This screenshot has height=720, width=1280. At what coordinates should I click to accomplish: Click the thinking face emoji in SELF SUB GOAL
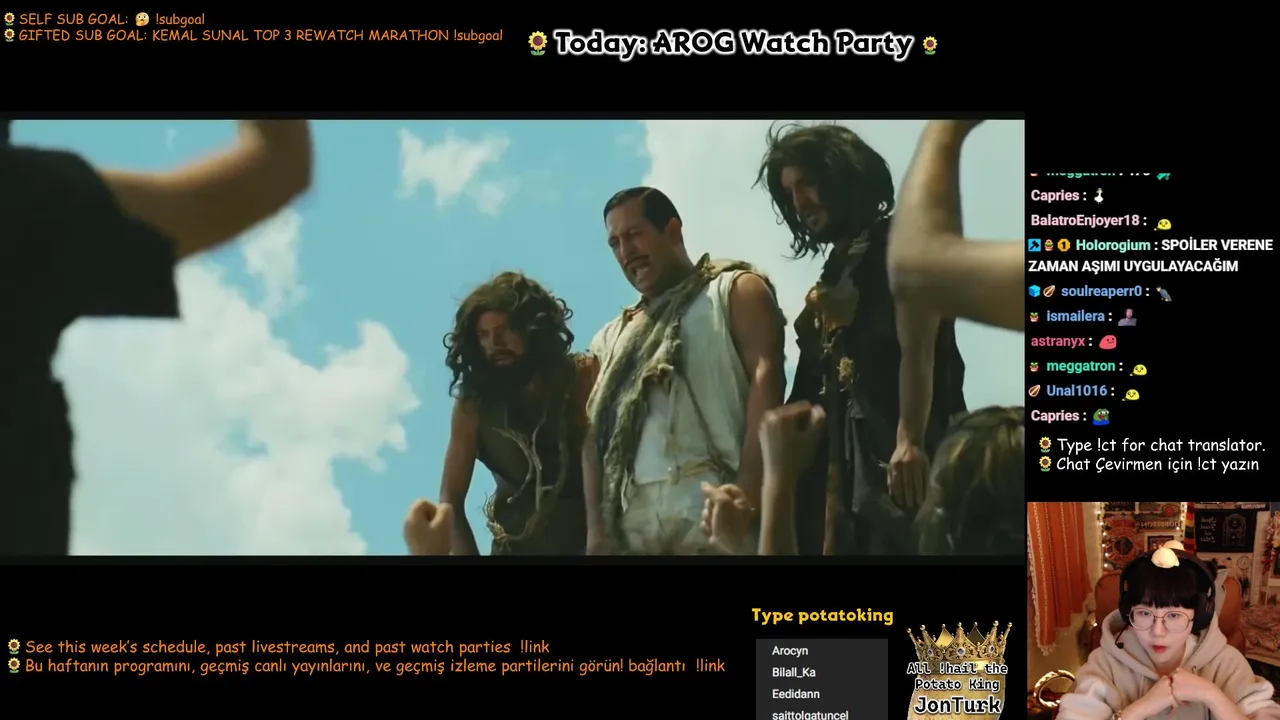(142, 19)
